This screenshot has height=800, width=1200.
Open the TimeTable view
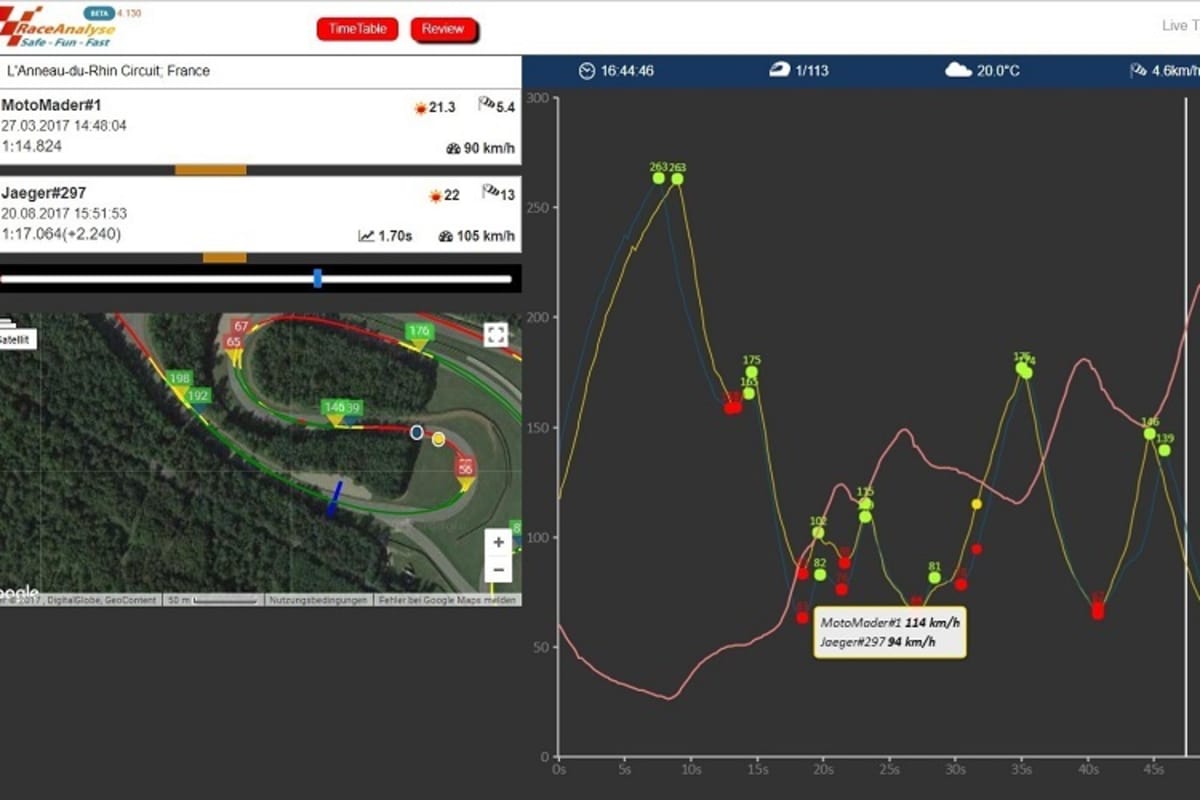click(x=357, y=29)
